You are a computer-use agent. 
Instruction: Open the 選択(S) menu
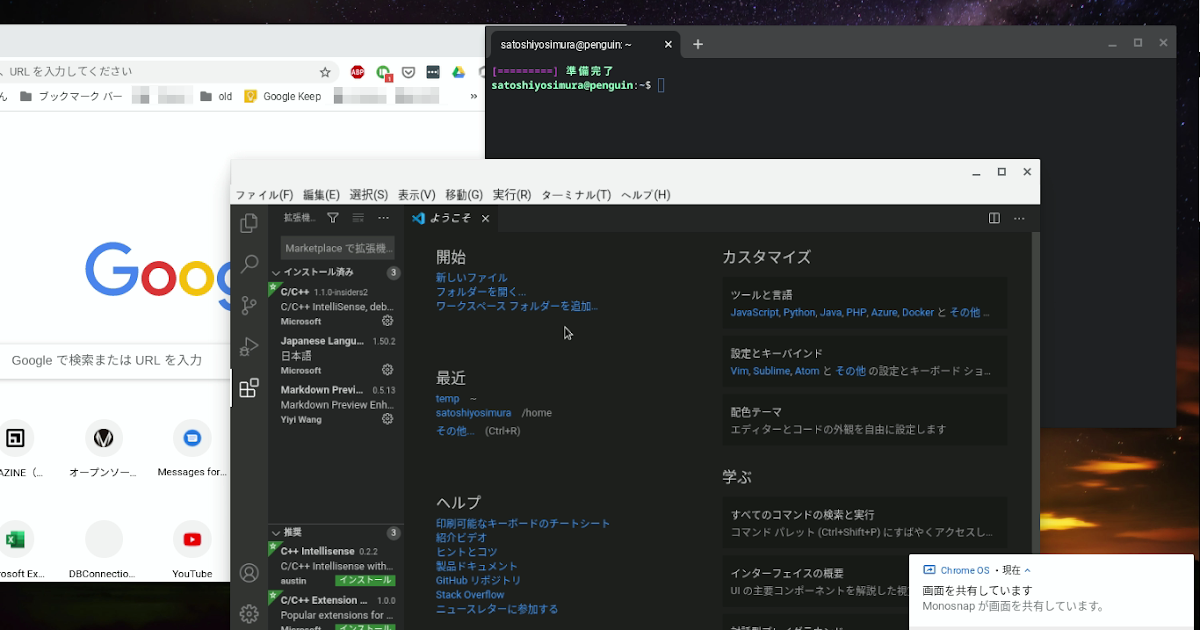[x=368, y=195]
